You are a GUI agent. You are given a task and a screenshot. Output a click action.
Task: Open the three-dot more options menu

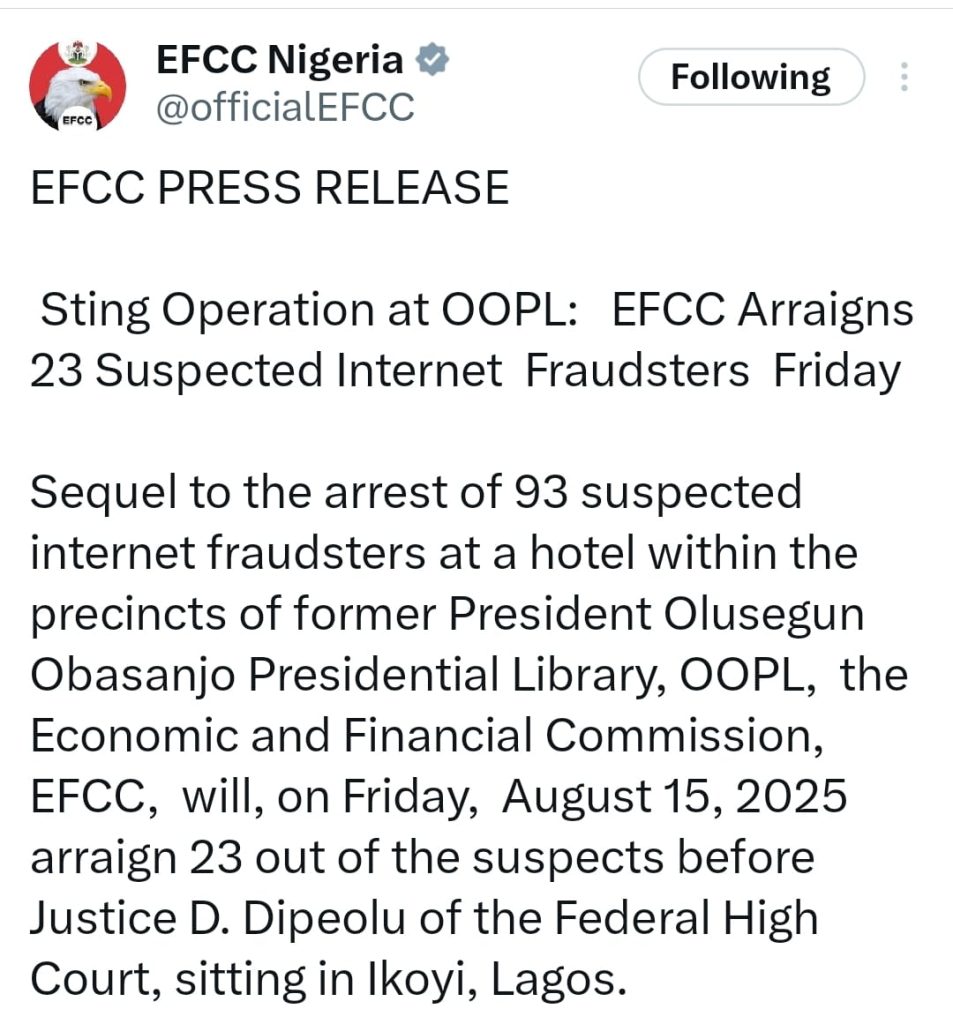click(904, 77)
